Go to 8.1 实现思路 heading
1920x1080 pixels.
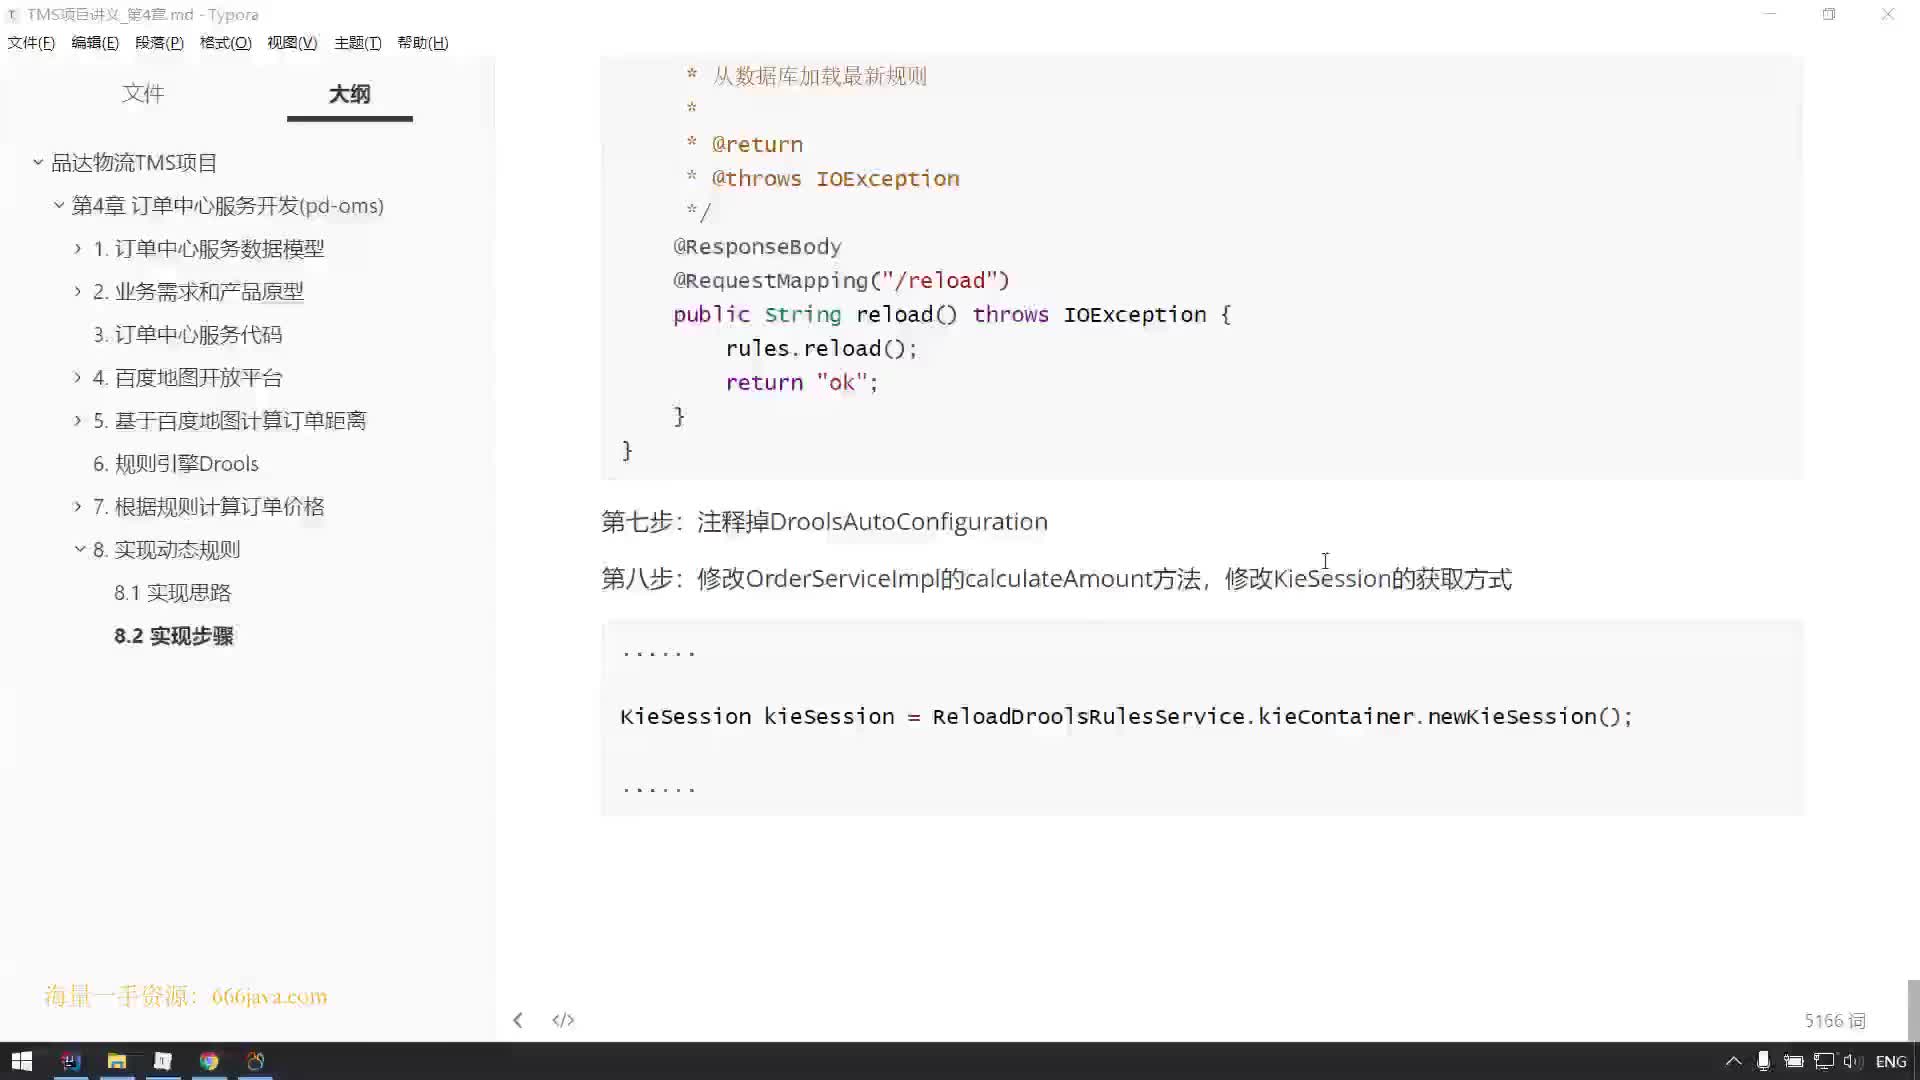(173, 593)
